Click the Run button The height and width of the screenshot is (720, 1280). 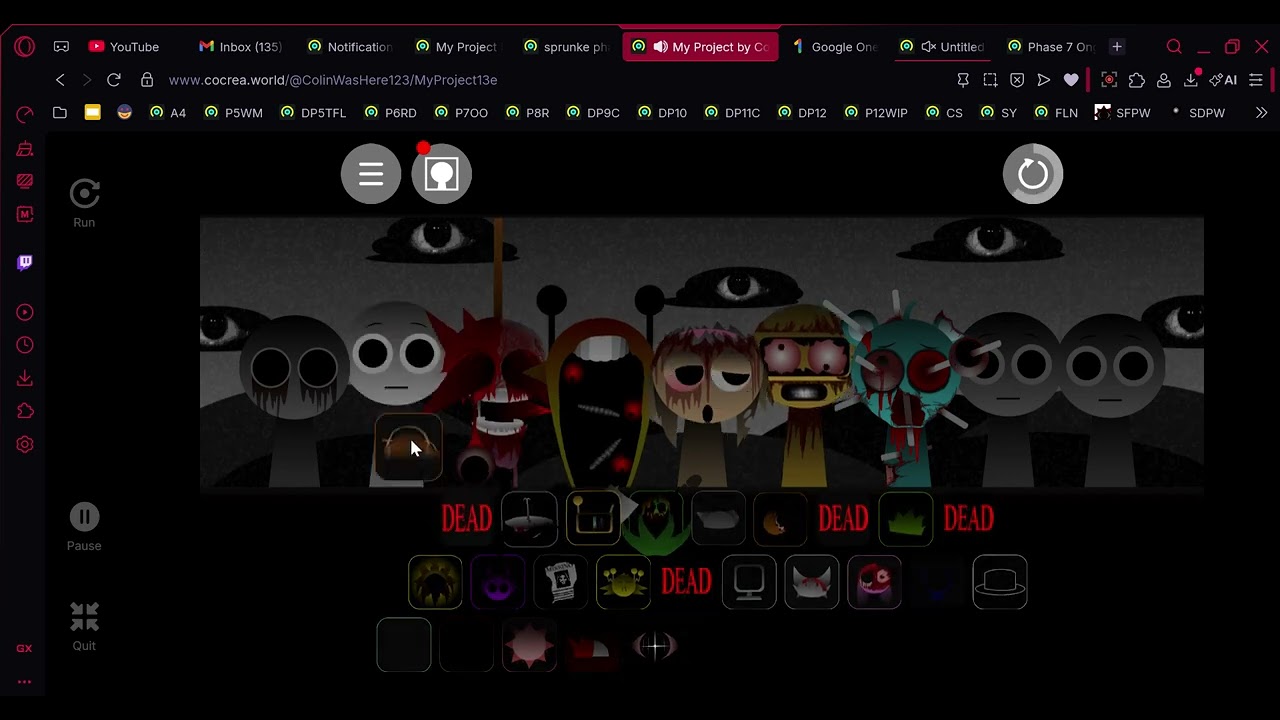(x=84, y=204)
